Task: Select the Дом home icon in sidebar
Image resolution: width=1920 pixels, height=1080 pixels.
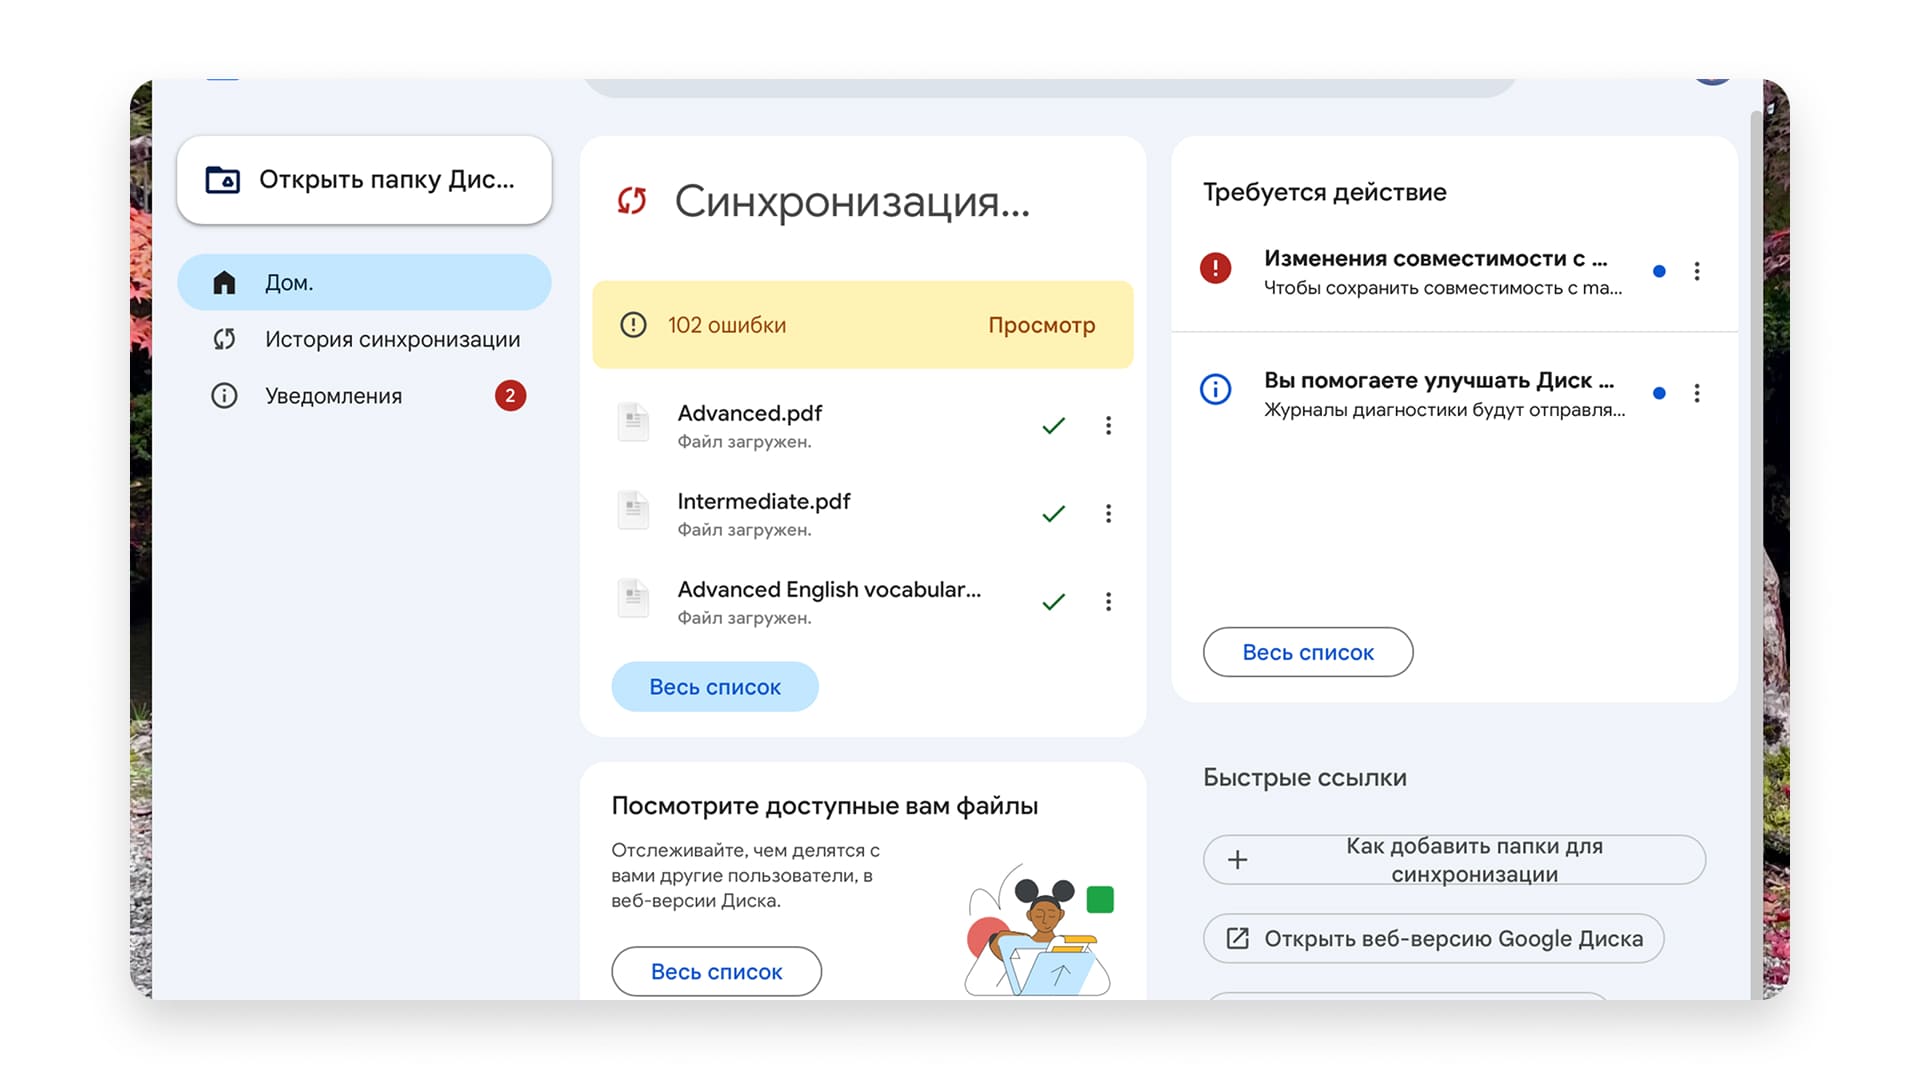Action: (223, 282)
